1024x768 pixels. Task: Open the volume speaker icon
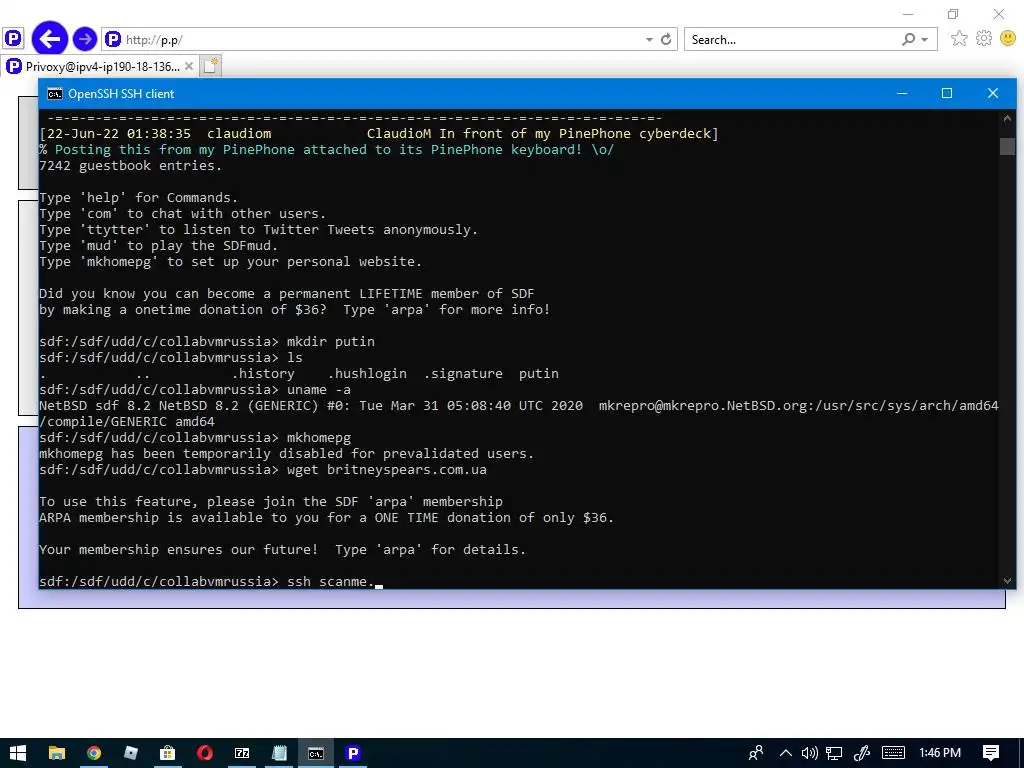click(x=809, y=753)
